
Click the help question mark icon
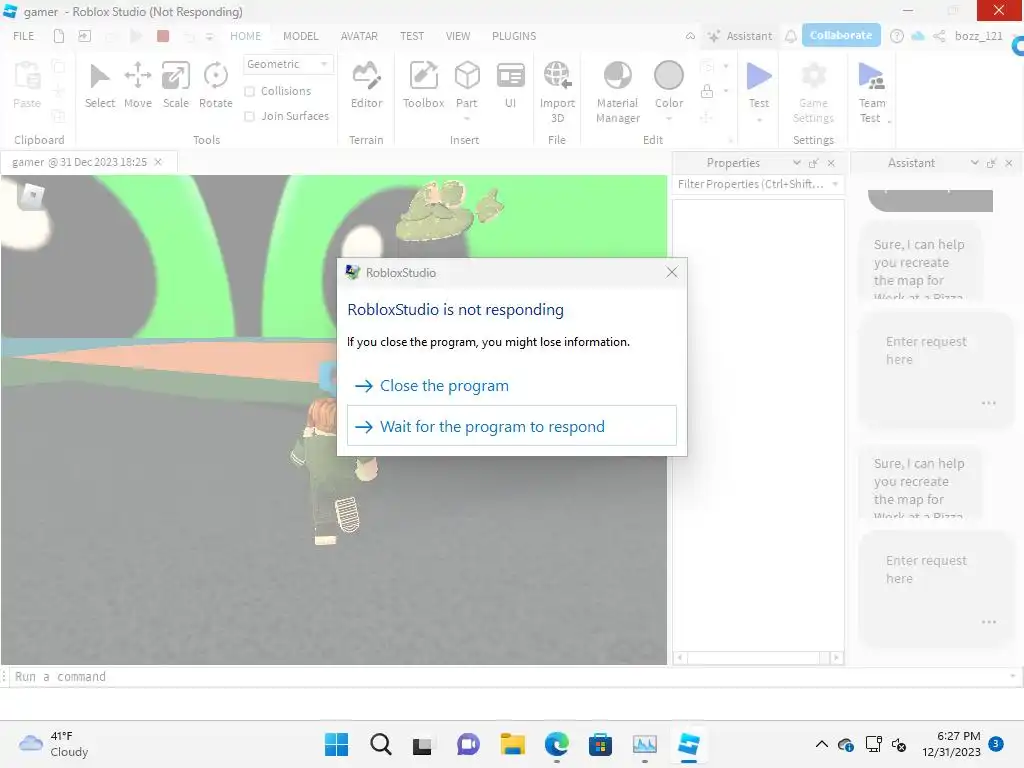[897, 36]
